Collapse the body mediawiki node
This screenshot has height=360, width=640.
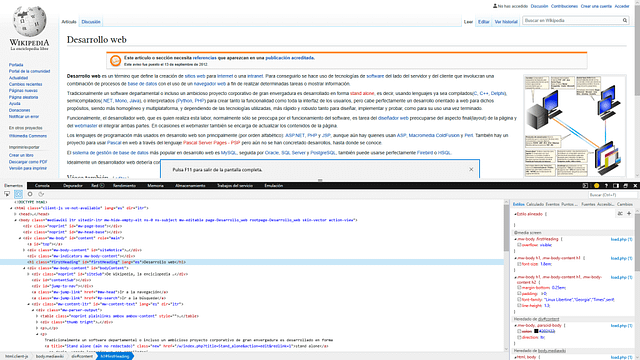[16, 220]
